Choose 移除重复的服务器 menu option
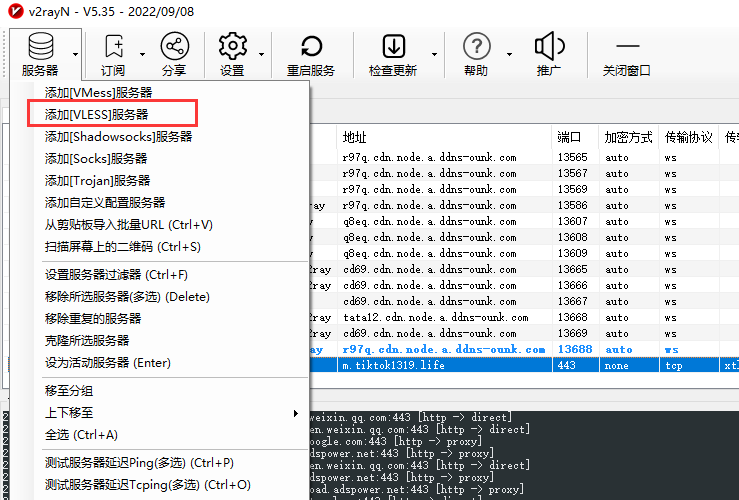This screenshot has height=500, width=739. [x=93, y=318]
